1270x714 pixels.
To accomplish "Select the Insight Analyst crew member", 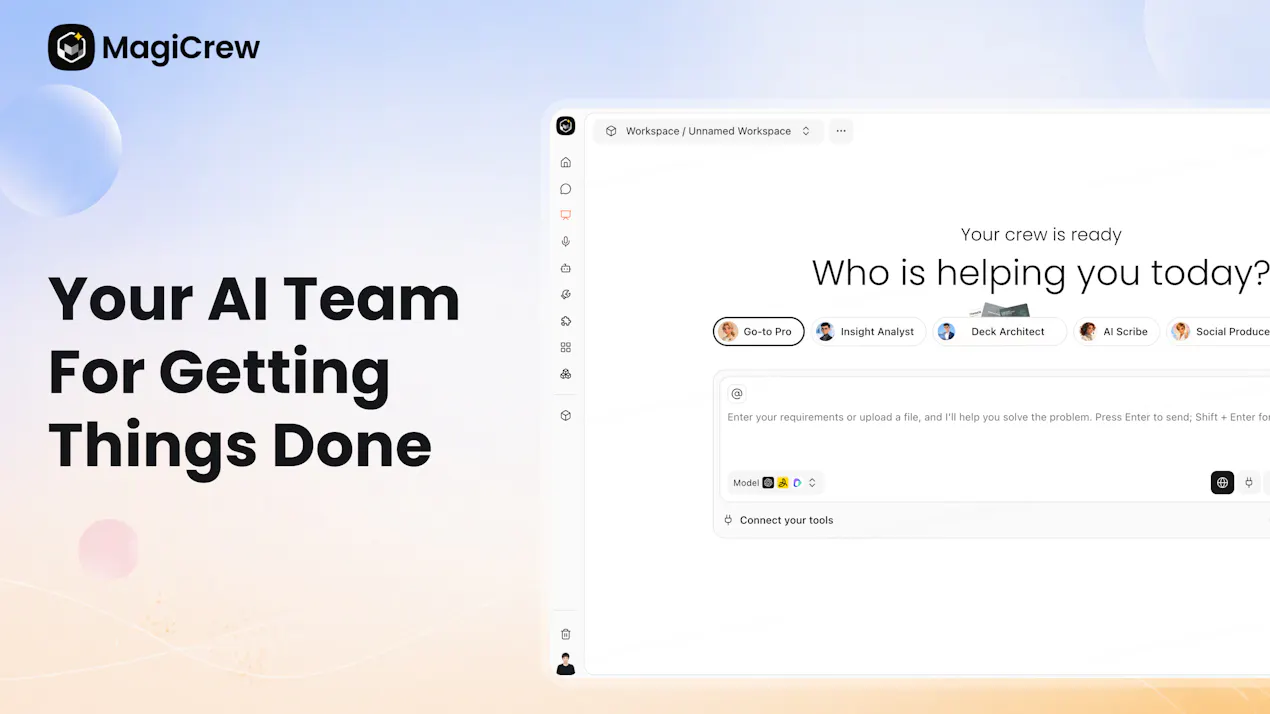I will point(867,332).
